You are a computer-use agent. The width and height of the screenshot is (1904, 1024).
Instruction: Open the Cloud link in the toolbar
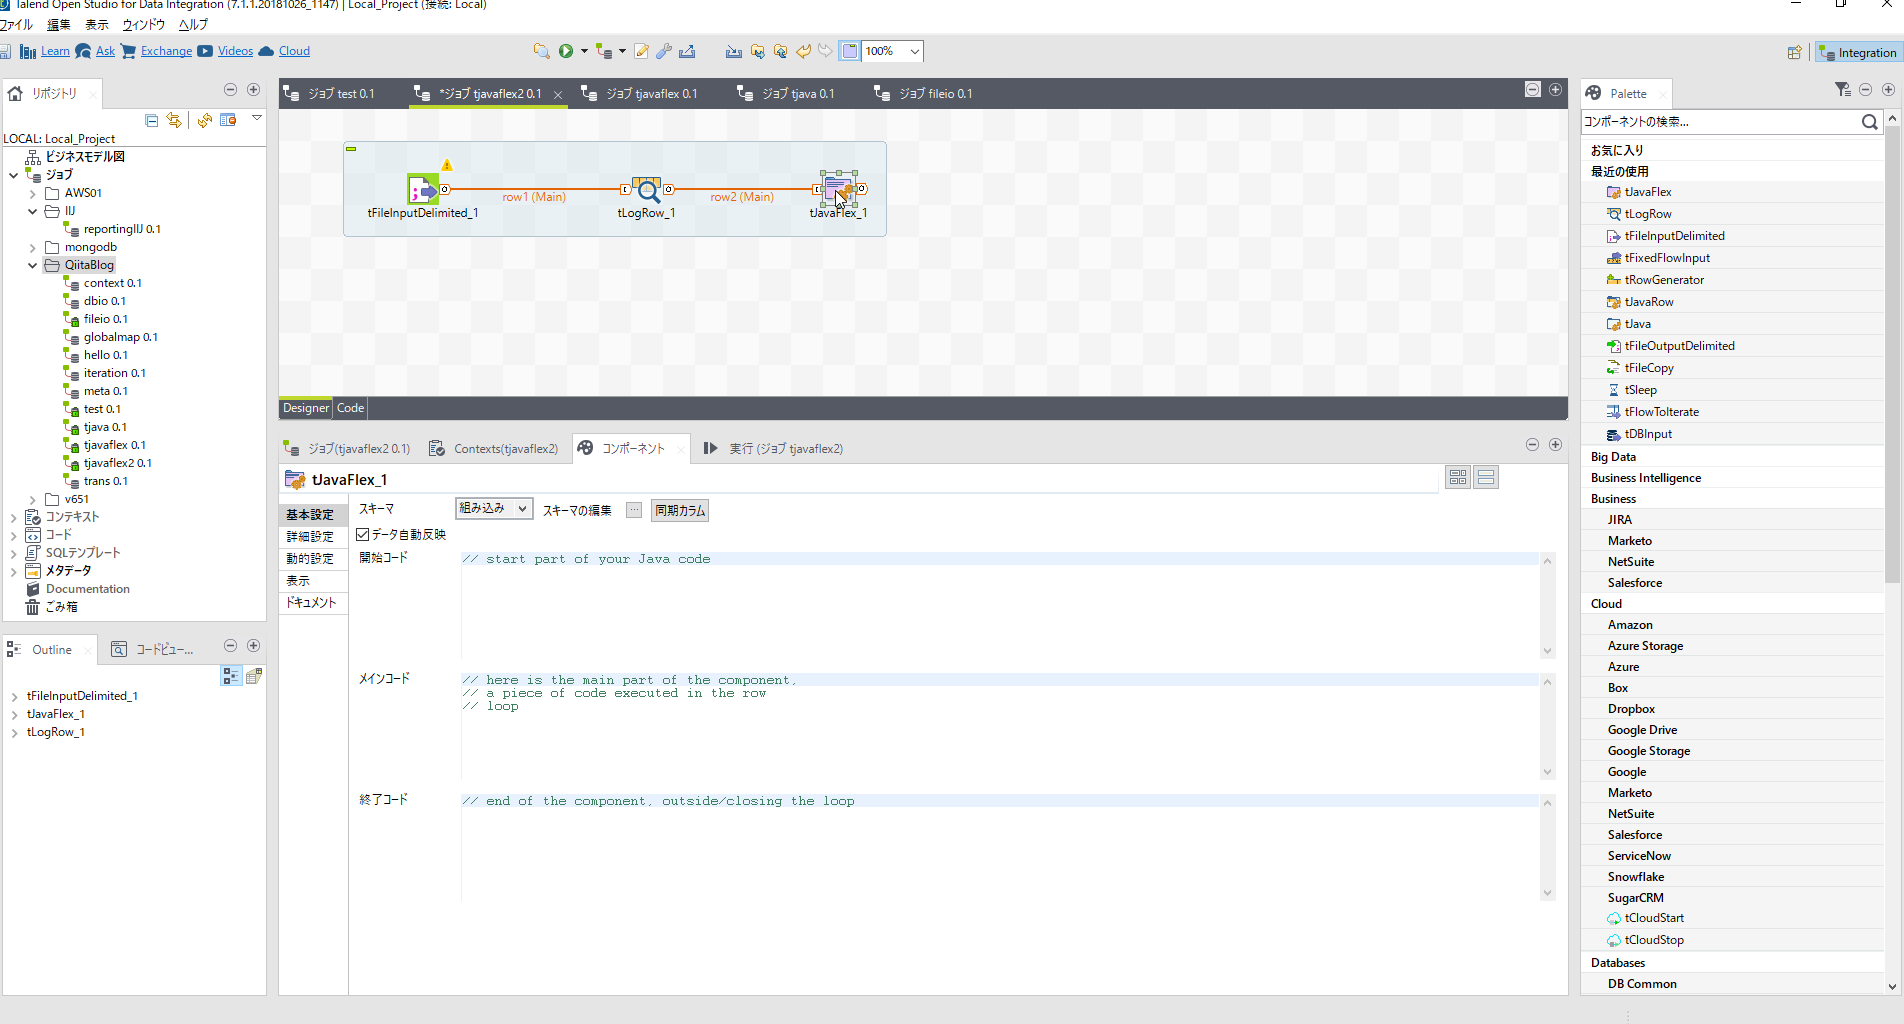(292, 51)
